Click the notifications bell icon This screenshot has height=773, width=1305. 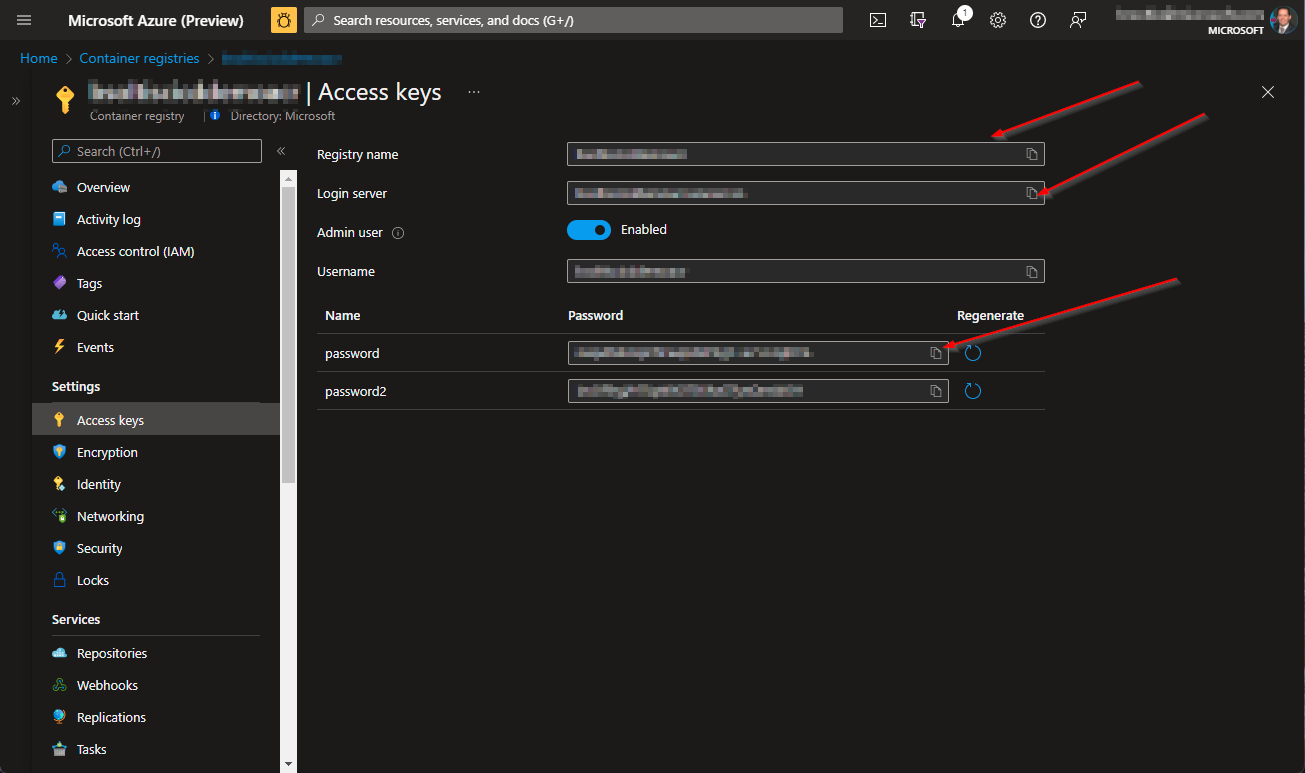coord(958,20)
